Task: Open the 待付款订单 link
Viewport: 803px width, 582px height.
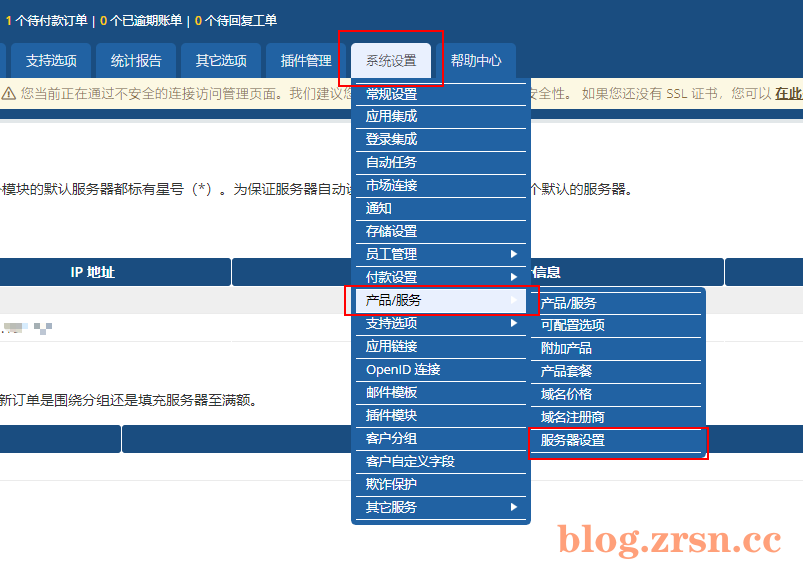Action: point(47,20)
